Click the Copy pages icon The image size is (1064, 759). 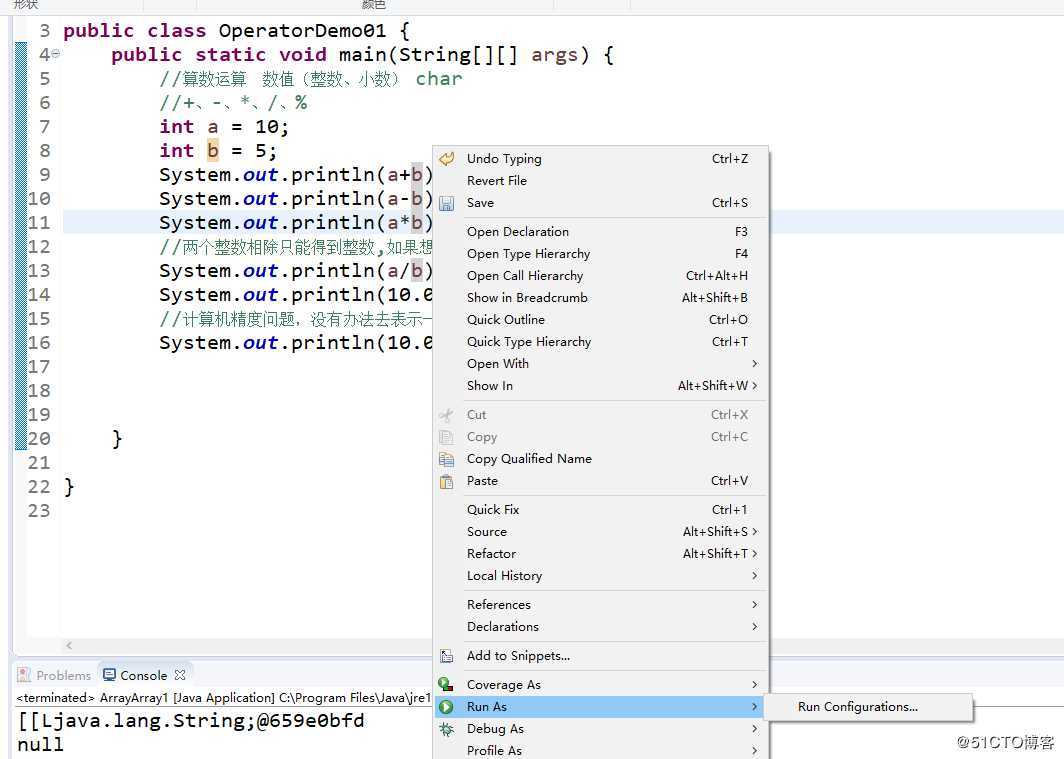[446, 437]
